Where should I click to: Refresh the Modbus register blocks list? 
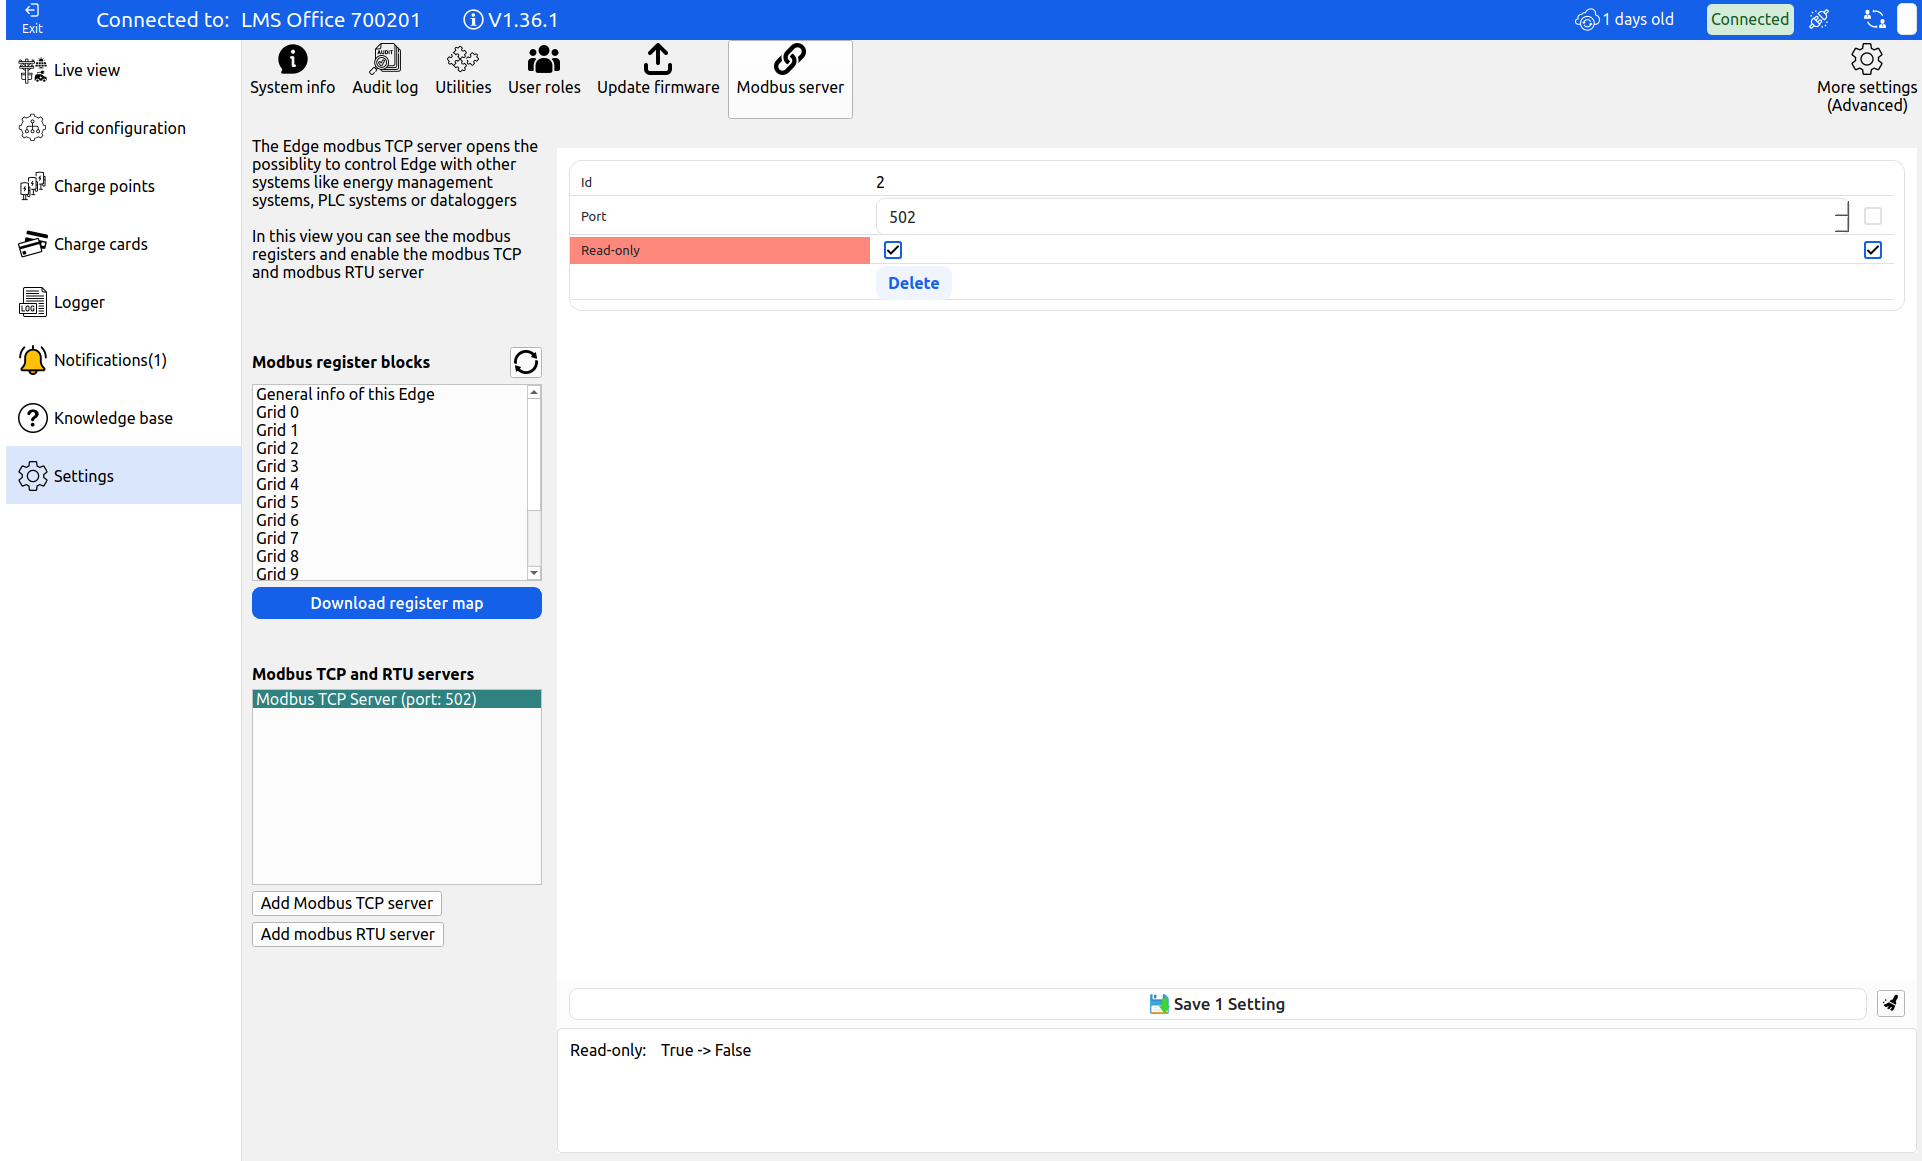pos(526,362)
